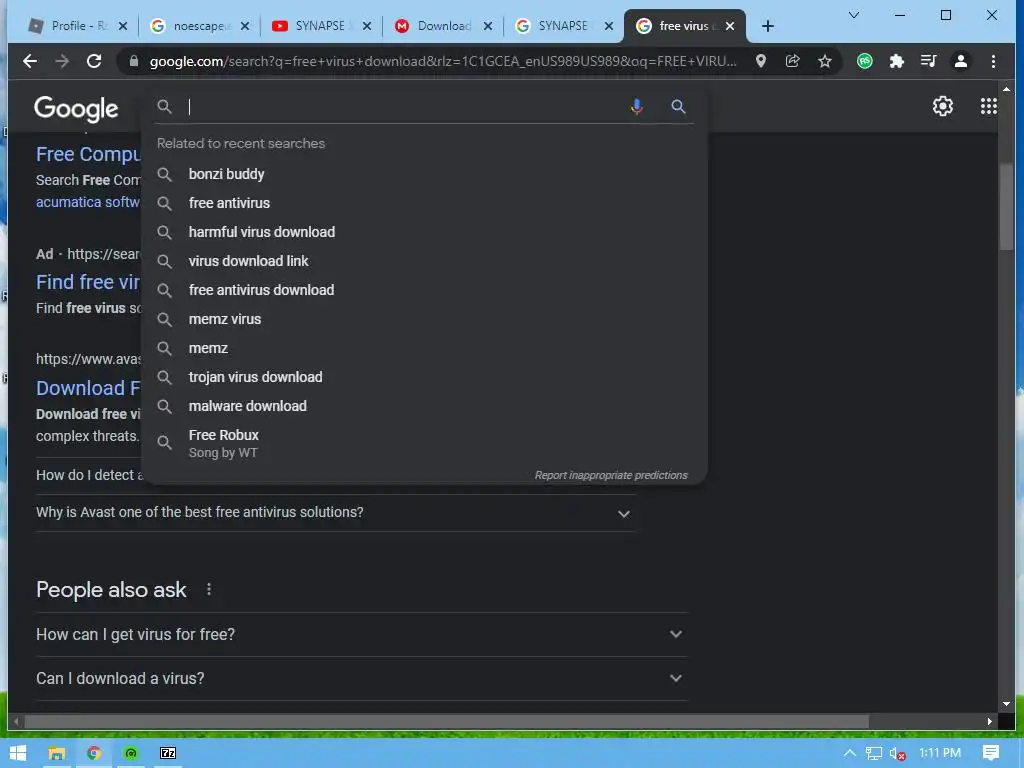
Task: Open File Explorer from the taskbar
Action: [x=57, y=753]
